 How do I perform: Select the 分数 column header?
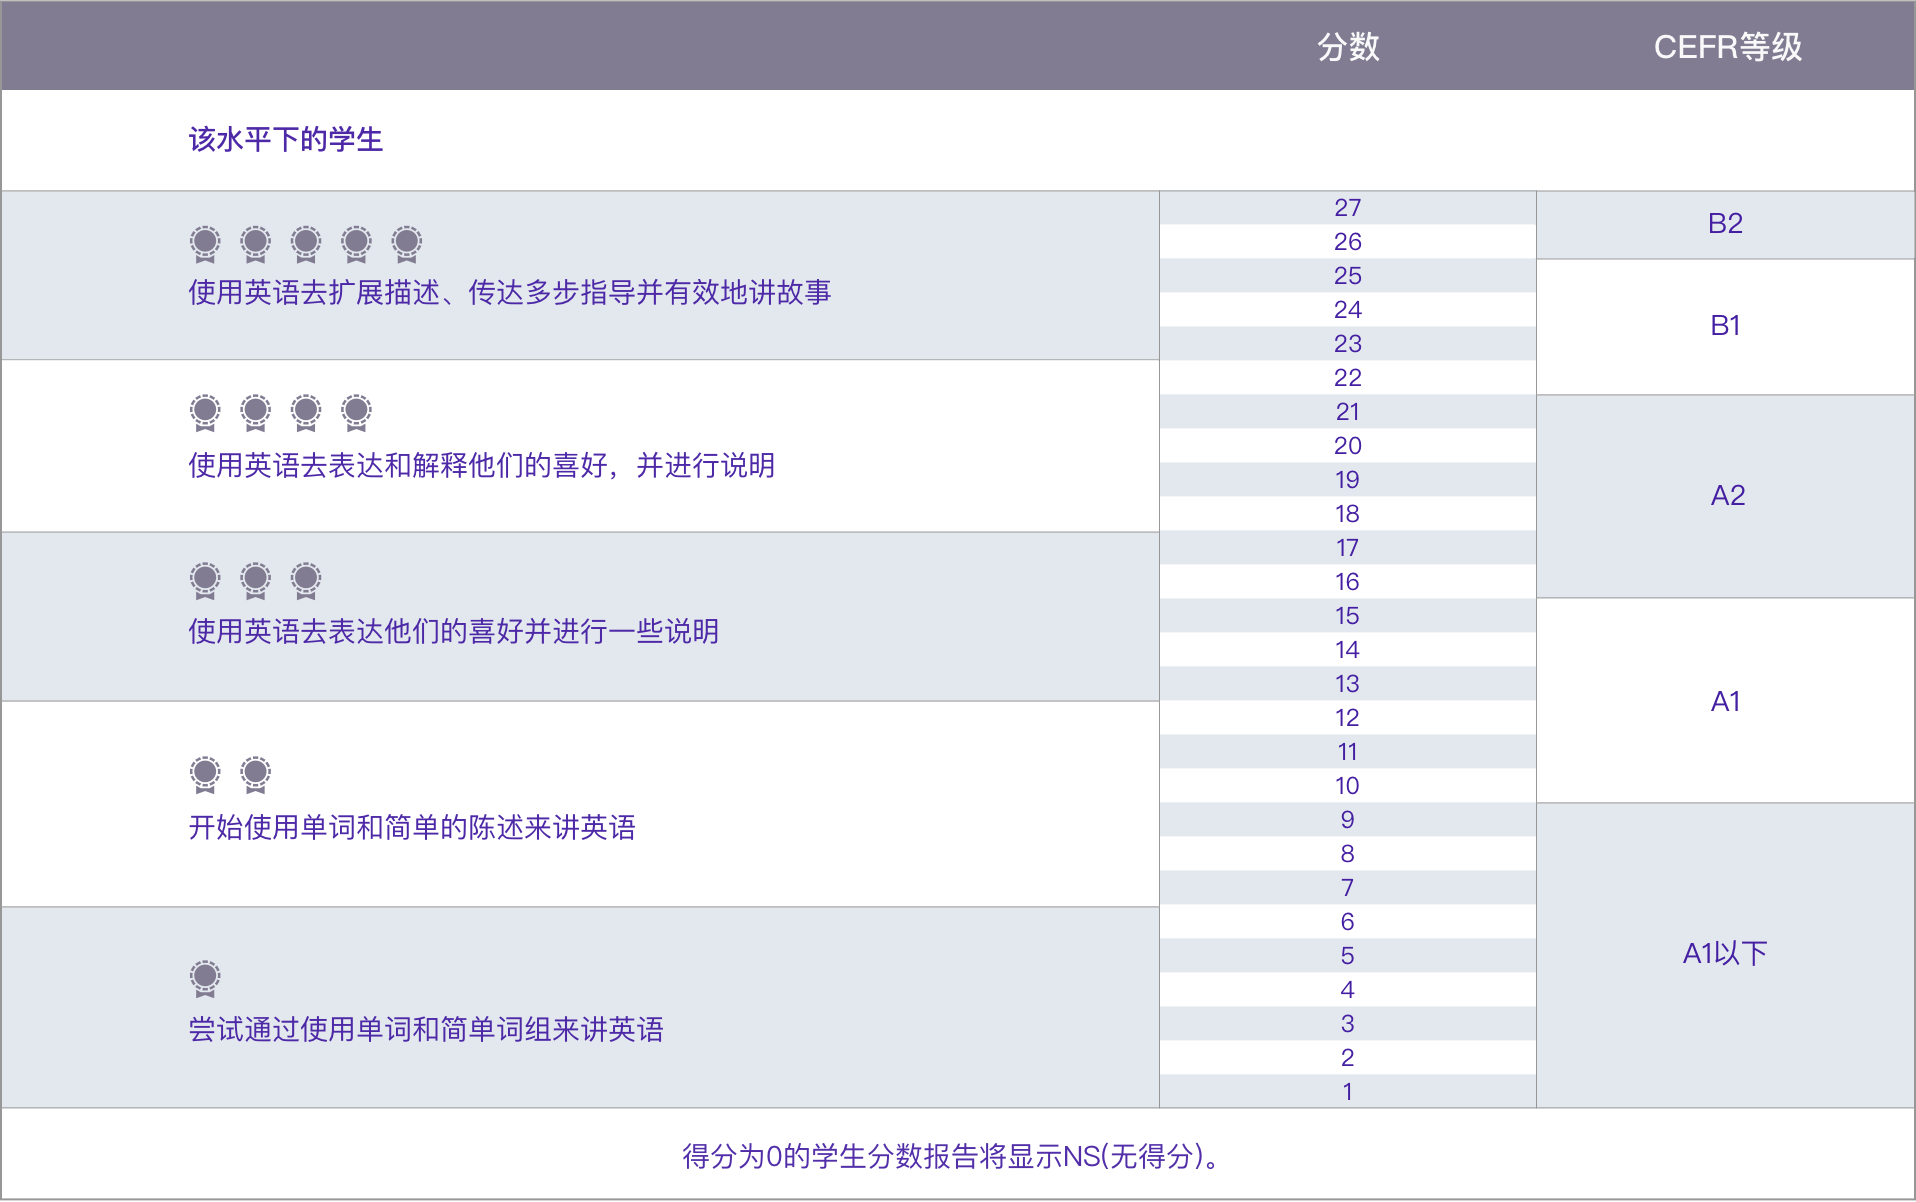pos(1348,47)
